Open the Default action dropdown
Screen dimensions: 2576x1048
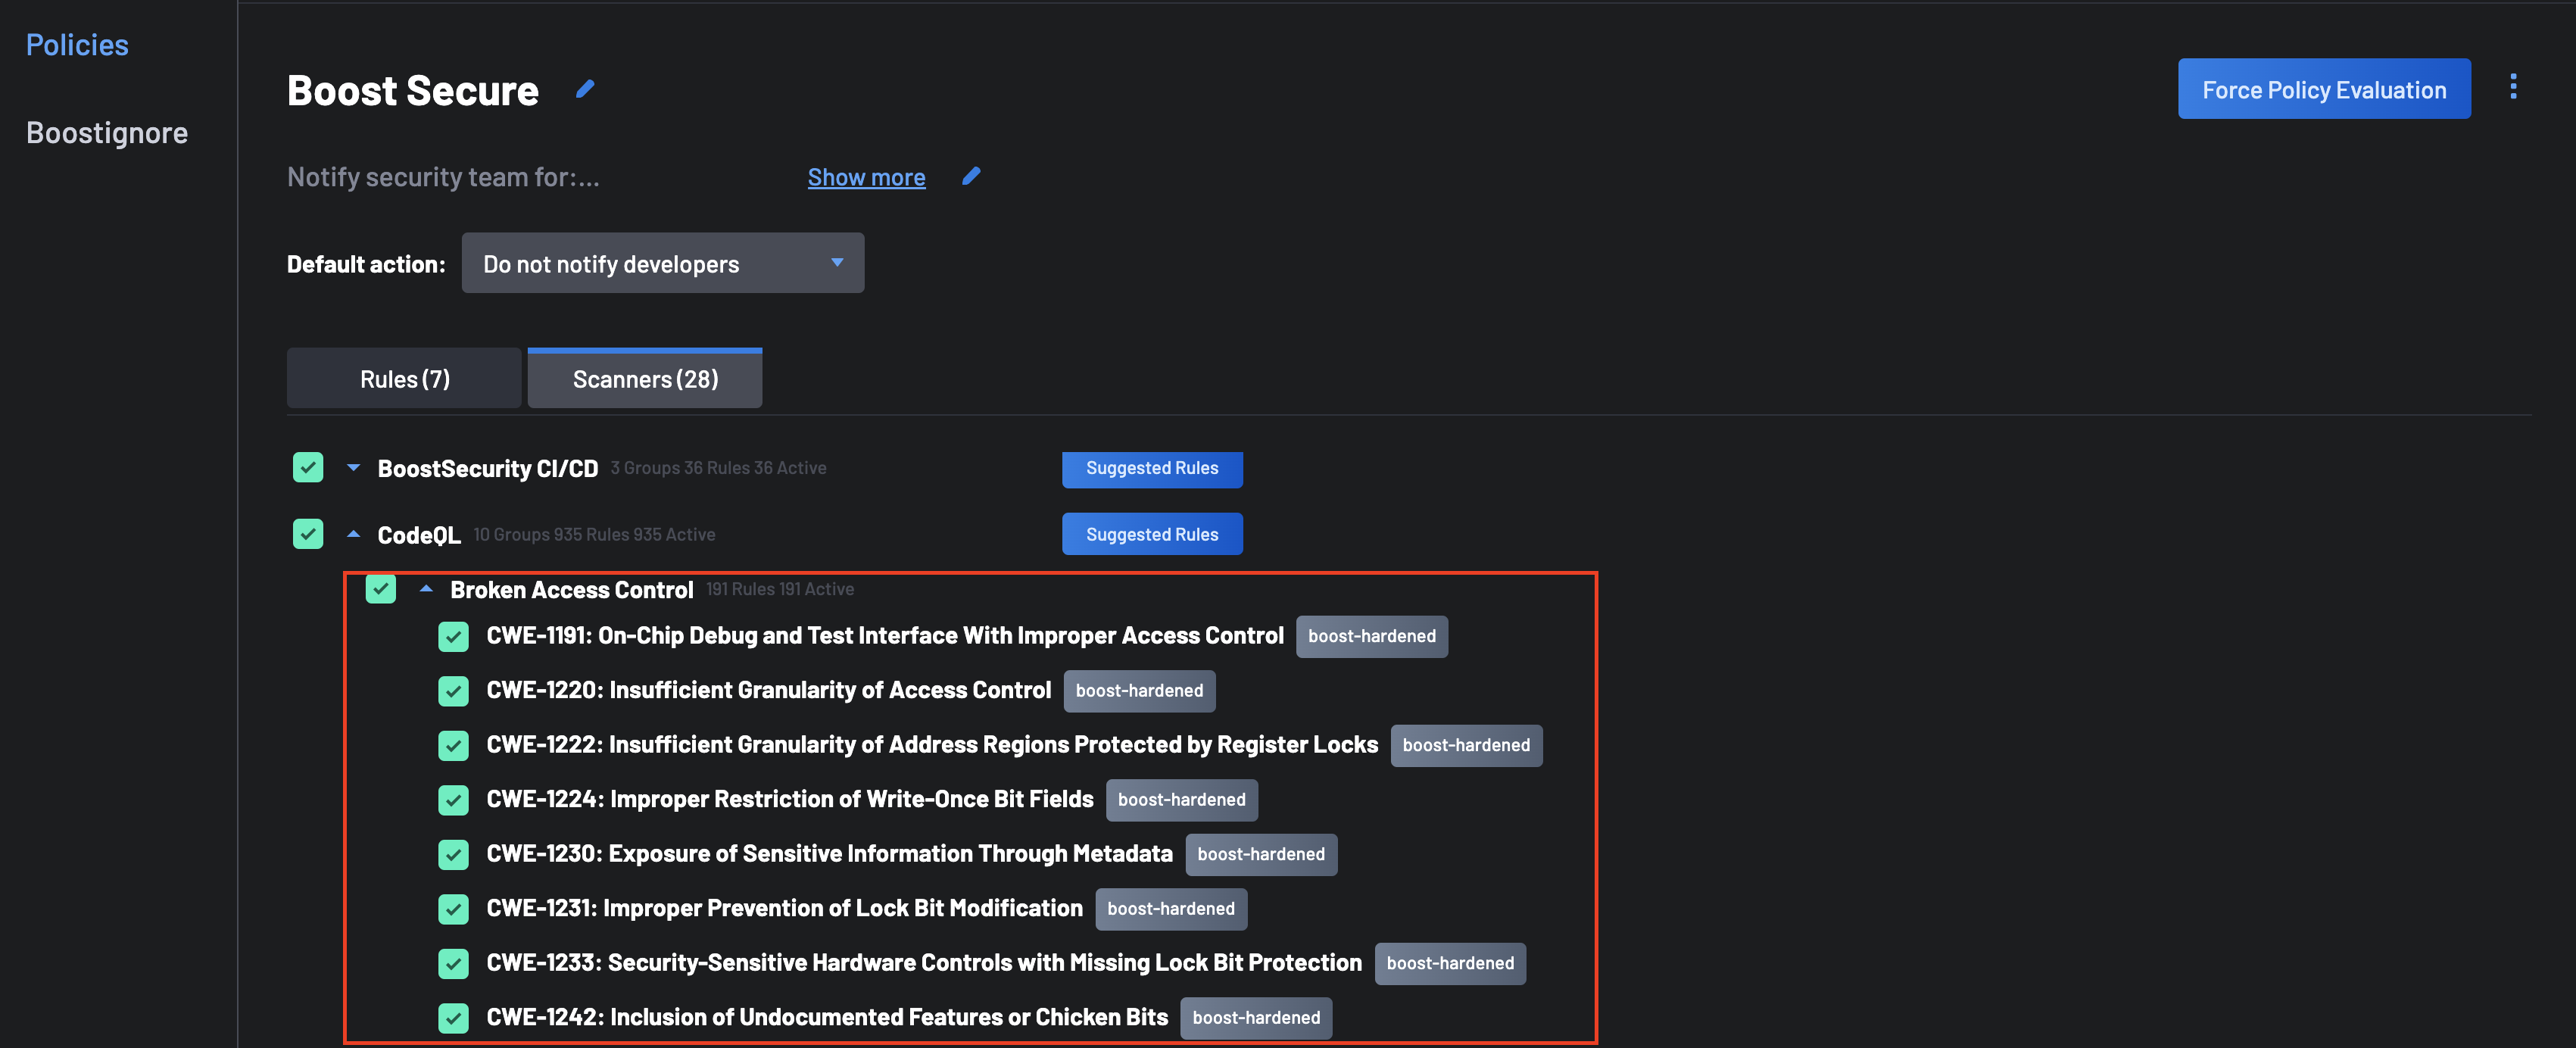[663, 263]
